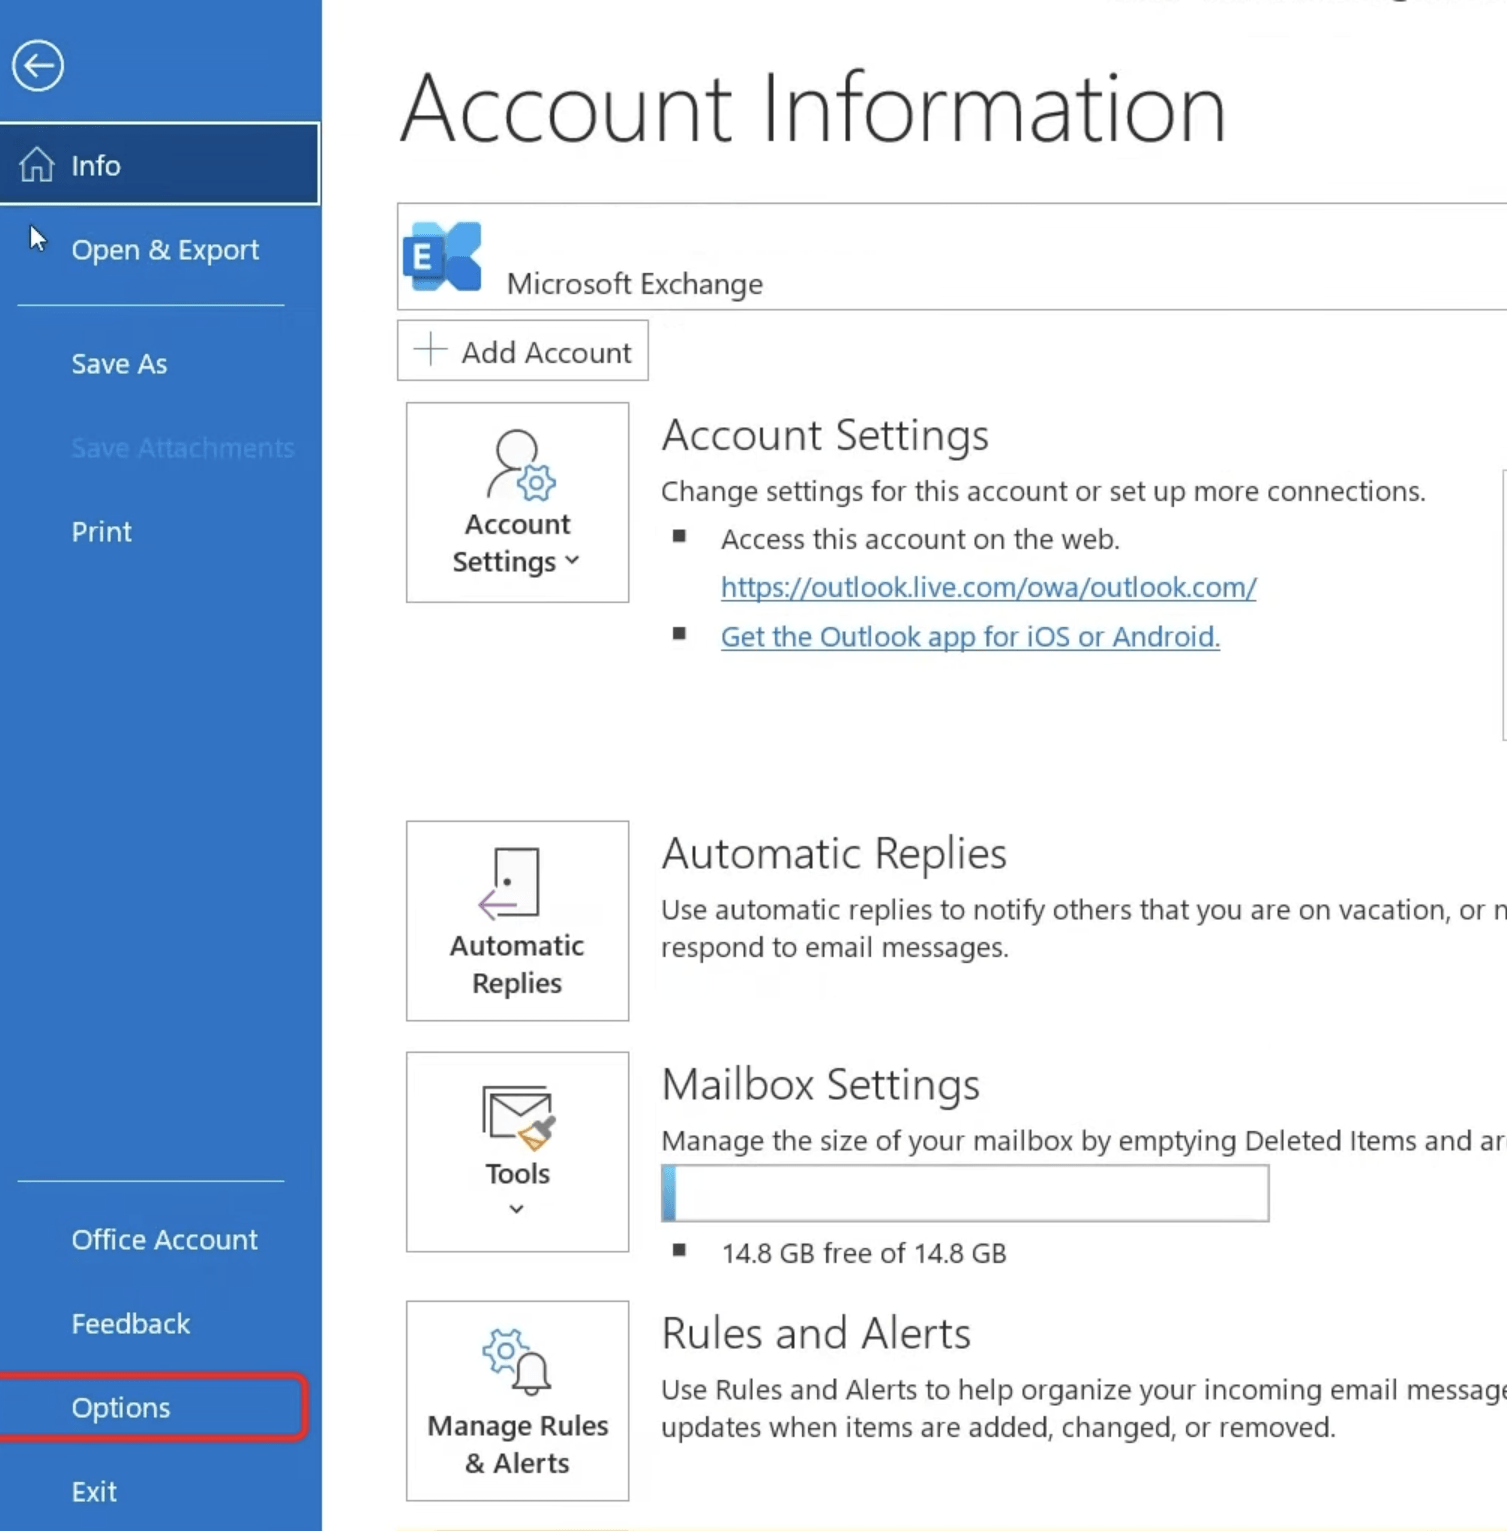This screenshot has width=1507, height=1531.
Task: Click the Automatic Replies section heading
Action: click(x=834, y=854)
